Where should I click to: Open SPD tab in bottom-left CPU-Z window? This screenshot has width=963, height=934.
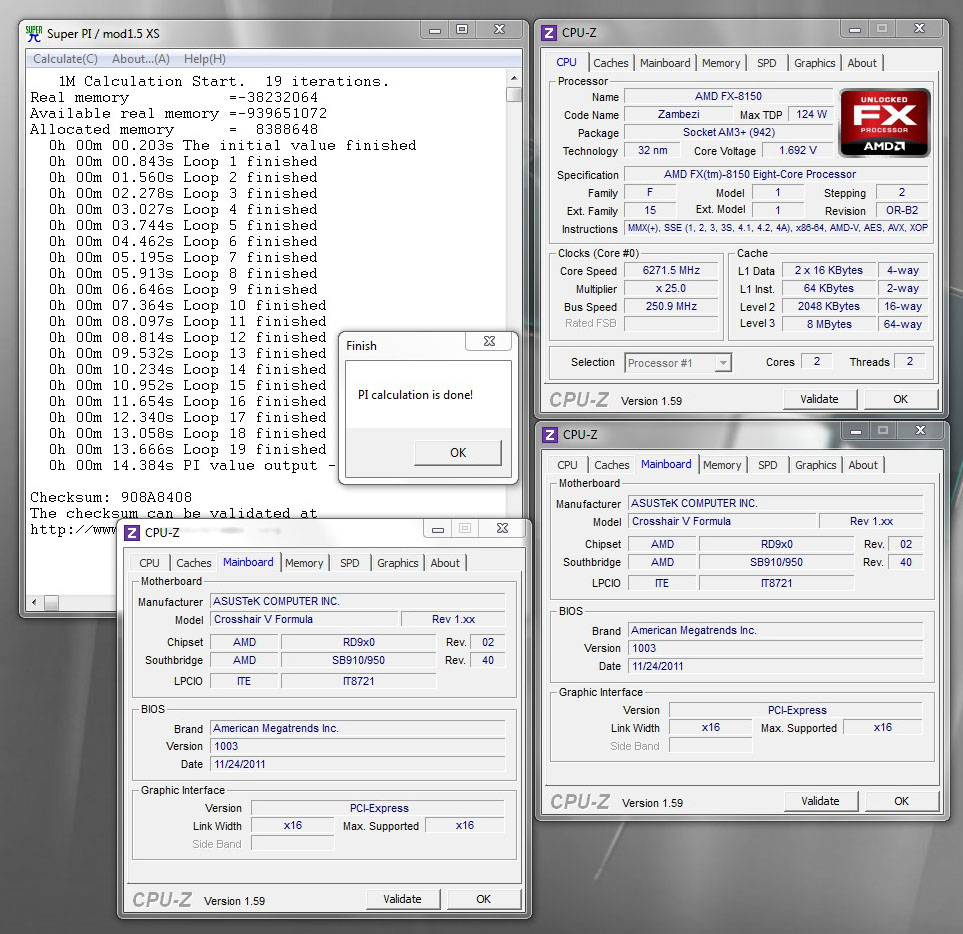click(x=349, y=562)
